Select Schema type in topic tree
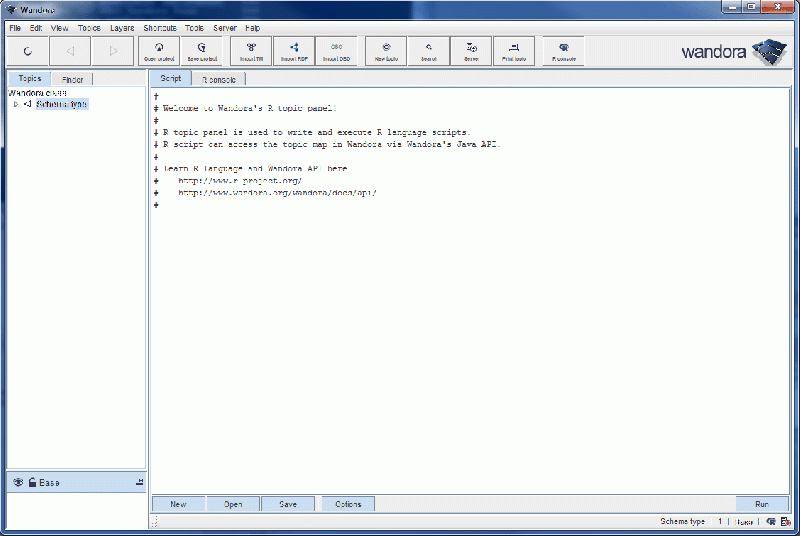800x536 pixels. click(61, 104)
